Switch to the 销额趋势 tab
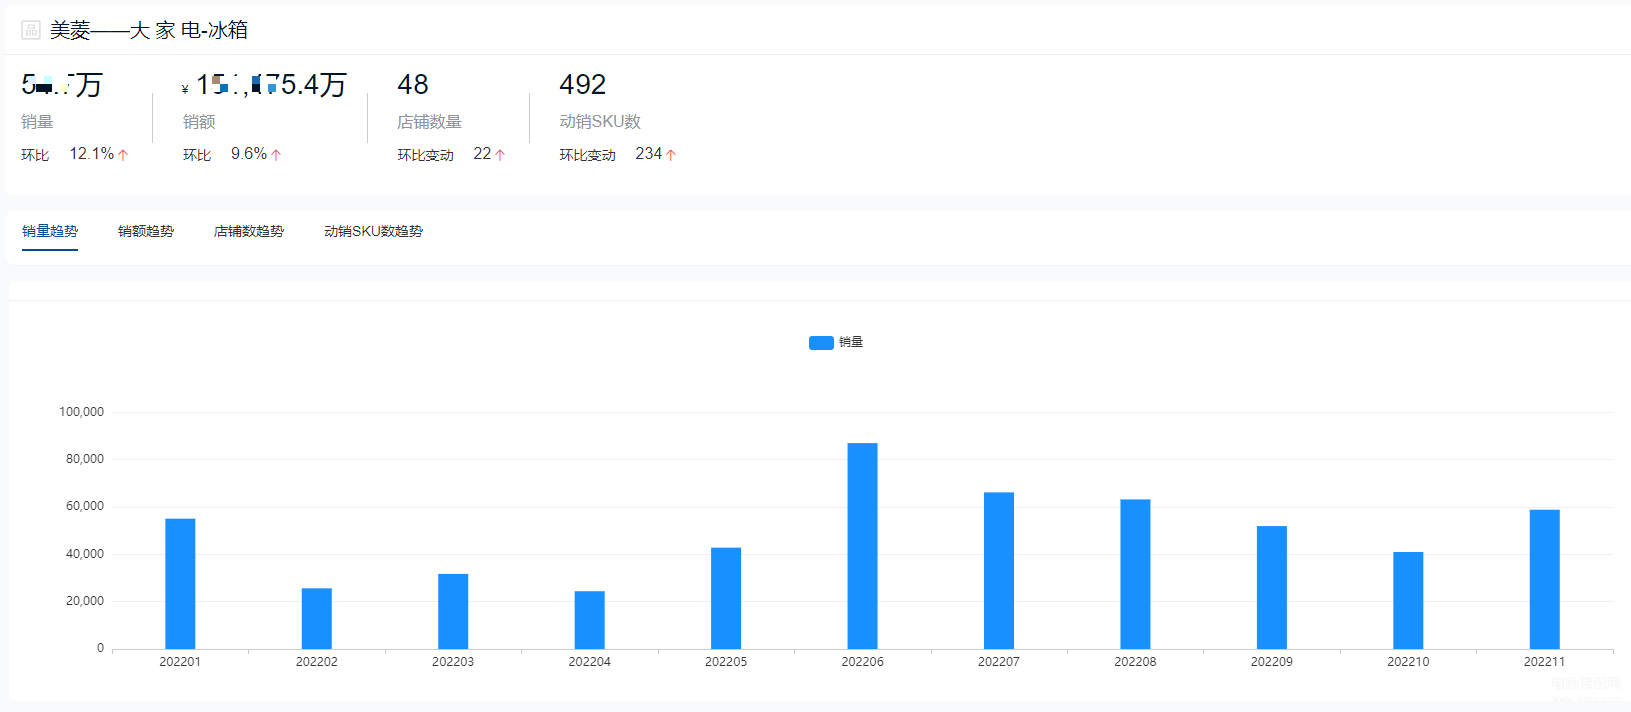Viewport: 1631px width, 712px height. (146, 231)
